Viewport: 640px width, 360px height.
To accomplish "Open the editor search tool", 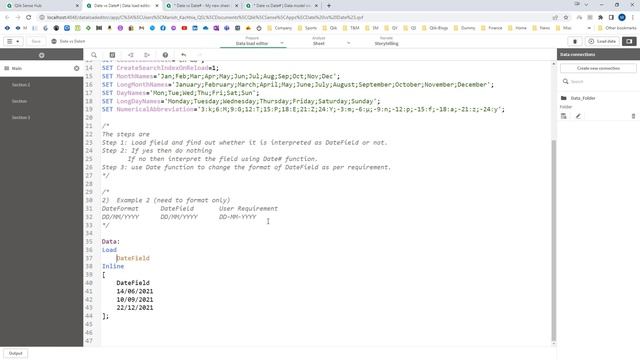I will point(94,55).
